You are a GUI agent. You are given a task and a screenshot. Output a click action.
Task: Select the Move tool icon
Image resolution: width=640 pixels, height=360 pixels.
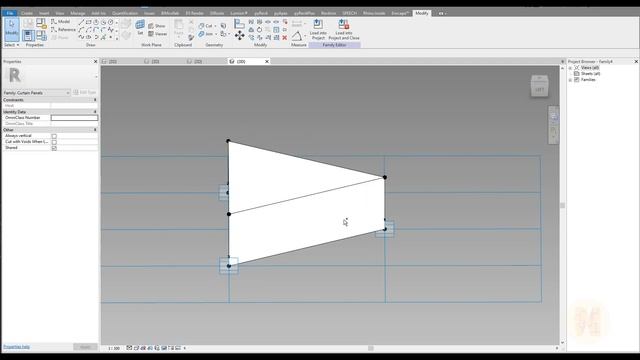tap(240, 36)
